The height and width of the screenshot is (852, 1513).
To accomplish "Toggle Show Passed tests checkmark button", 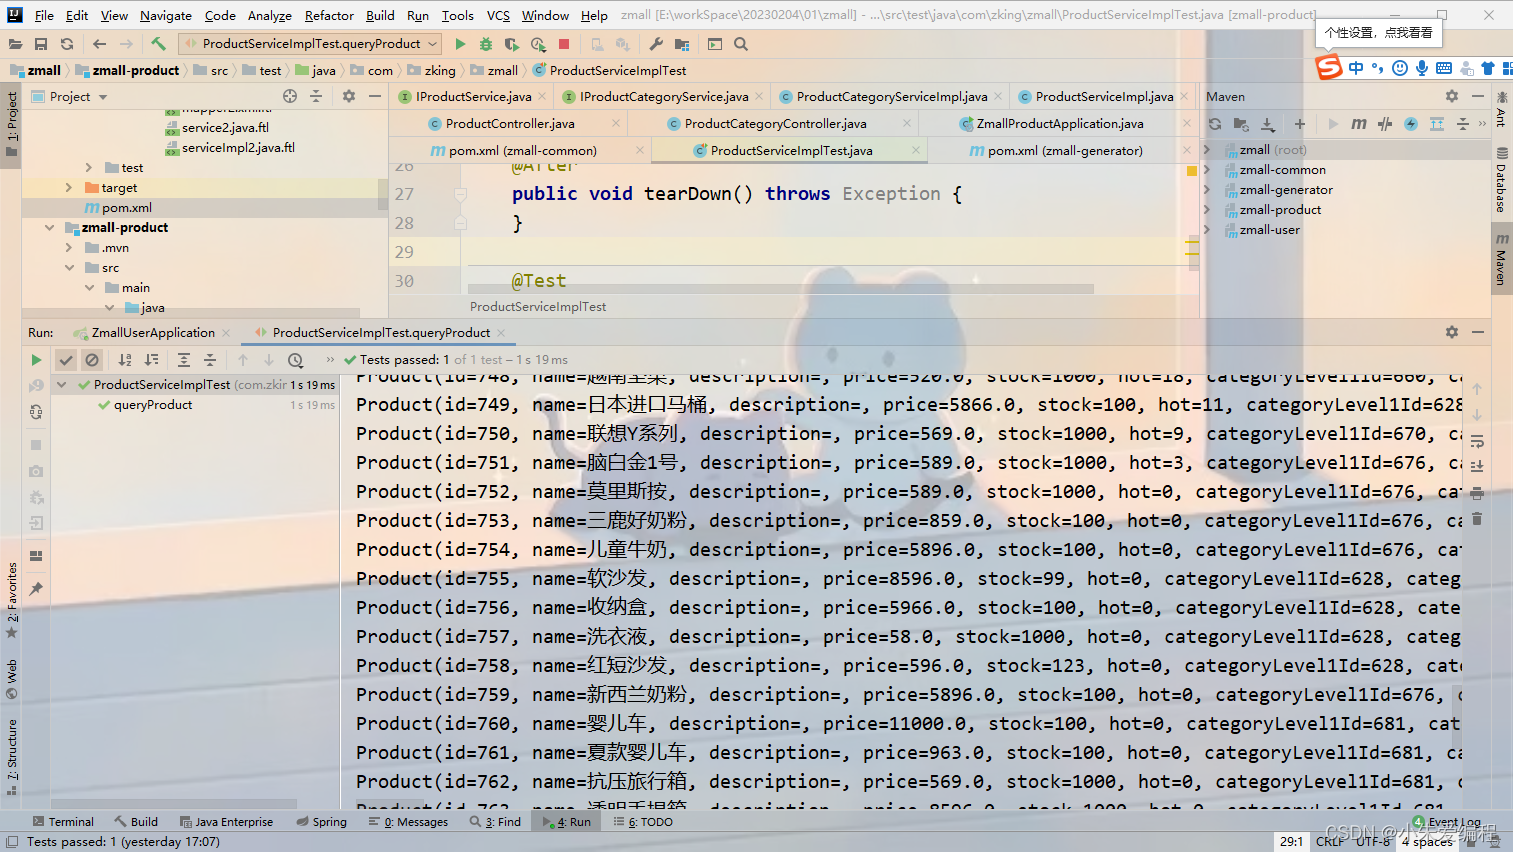I will pos(66,360).
